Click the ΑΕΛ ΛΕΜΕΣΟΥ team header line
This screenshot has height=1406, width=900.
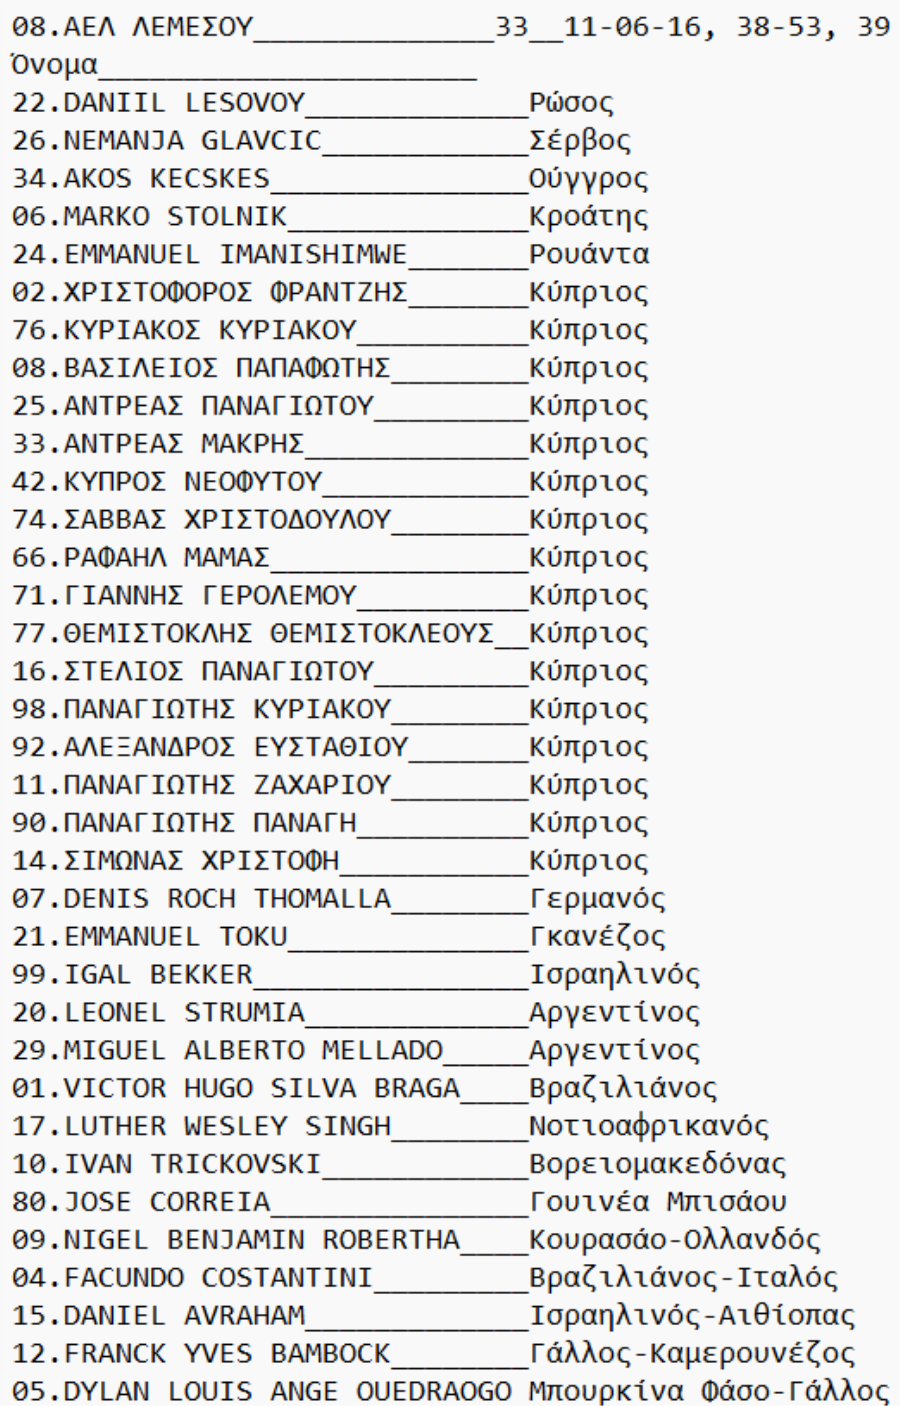tap(450, 28)
